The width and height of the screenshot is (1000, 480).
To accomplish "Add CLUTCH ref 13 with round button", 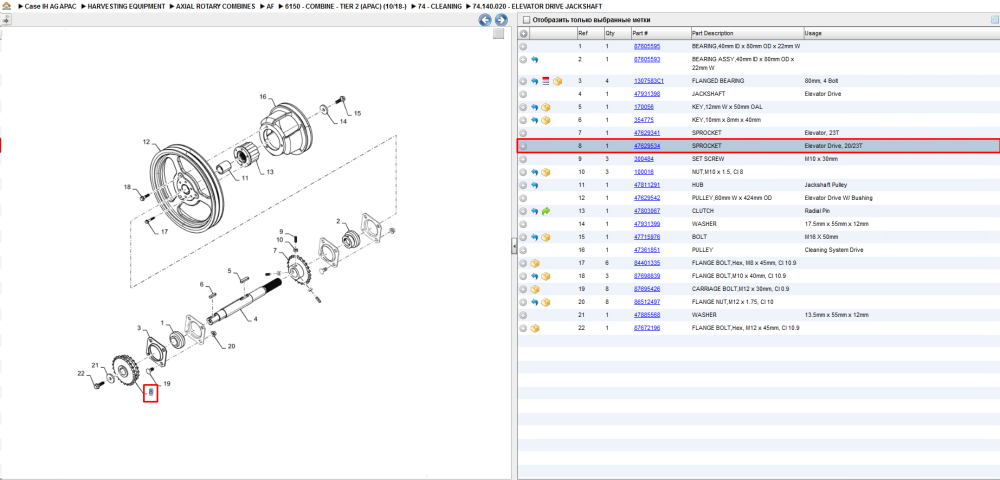I will [524, 211].
